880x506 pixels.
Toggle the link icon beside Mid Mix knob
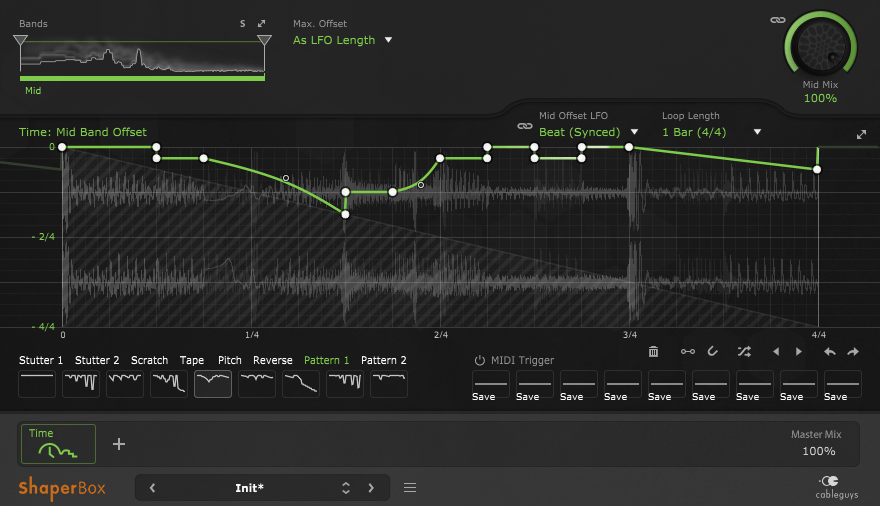(776, 19)
